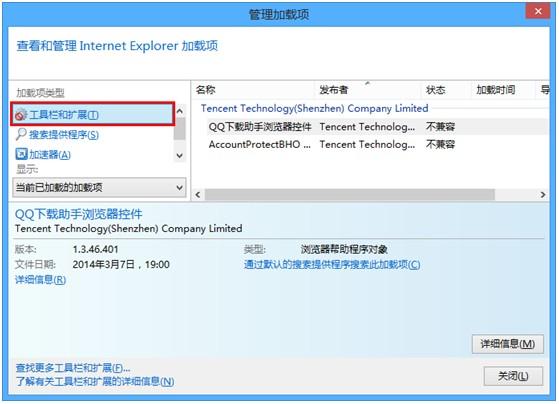This screenshot has width=559, height=404.
Task: Click type value 浏览器帮助程序对象
Action: [344, 249]
